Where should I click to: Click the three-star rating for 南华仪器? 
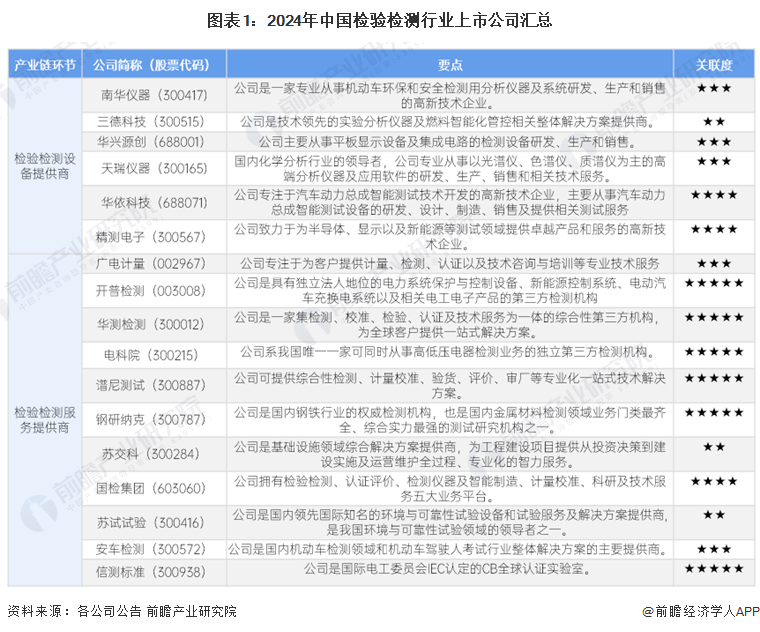(714, 88)
